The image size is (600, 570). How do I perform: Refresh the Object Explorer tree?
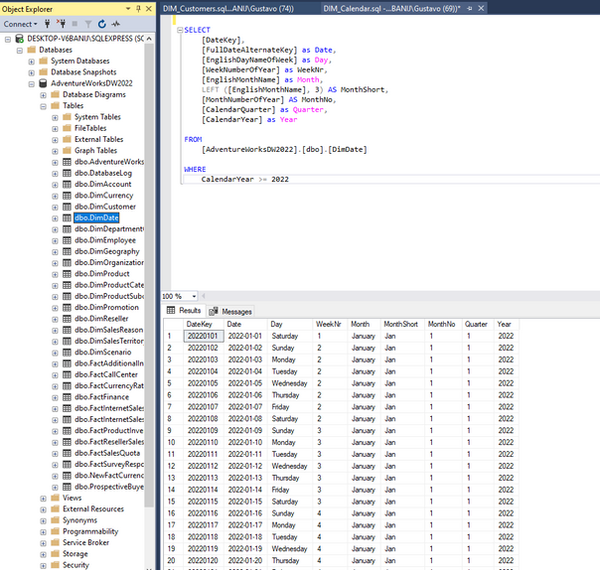click(x=102, y=24)
